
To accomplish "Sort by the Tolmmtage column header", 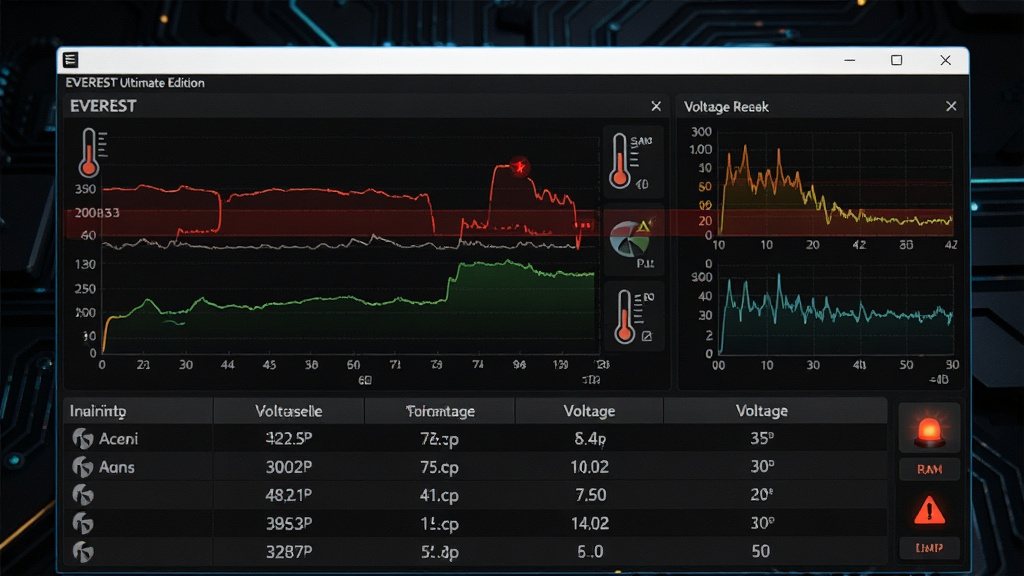I will point(440,411).
